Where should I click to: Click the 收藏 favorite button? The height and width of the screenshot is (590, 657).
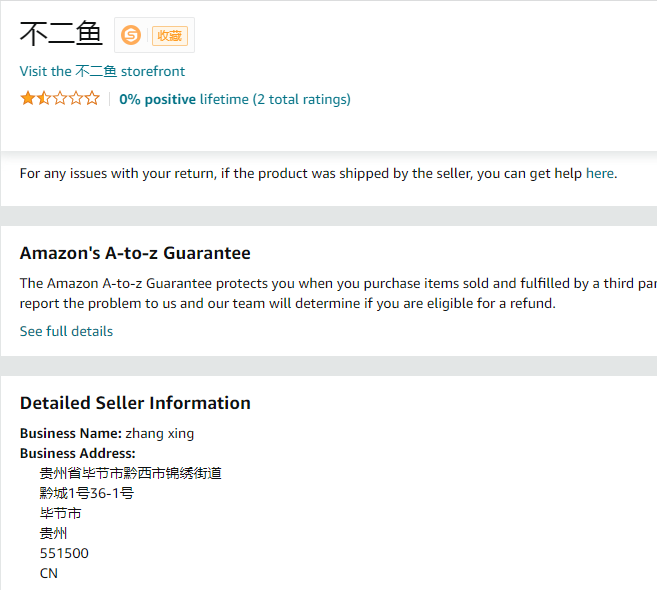click(168, 35)
